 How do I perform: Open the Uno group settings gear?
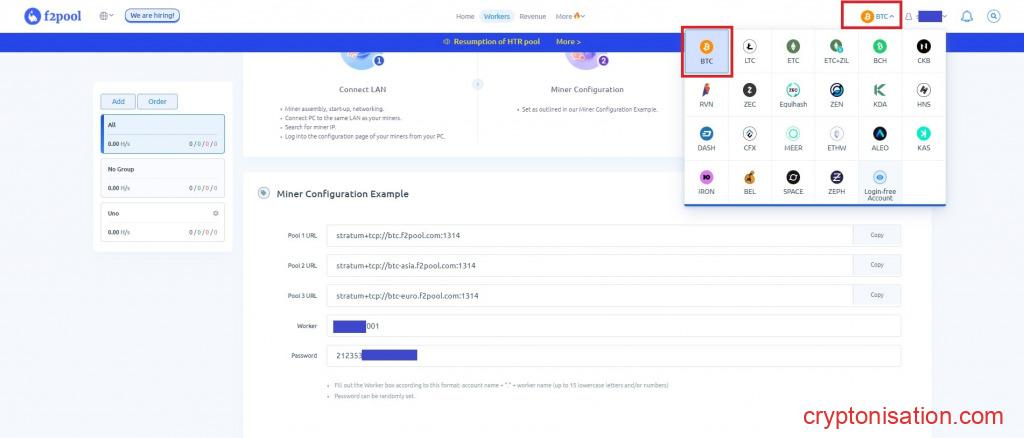click(215, 214)
